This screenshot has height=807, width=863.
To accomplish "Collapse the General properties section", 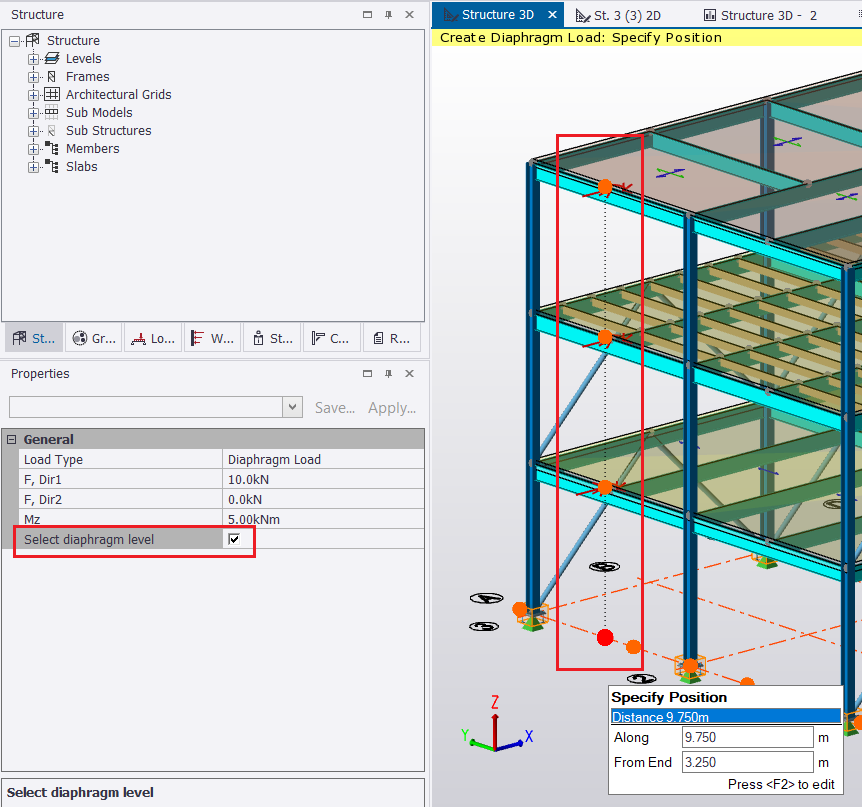I will point(12,440).
